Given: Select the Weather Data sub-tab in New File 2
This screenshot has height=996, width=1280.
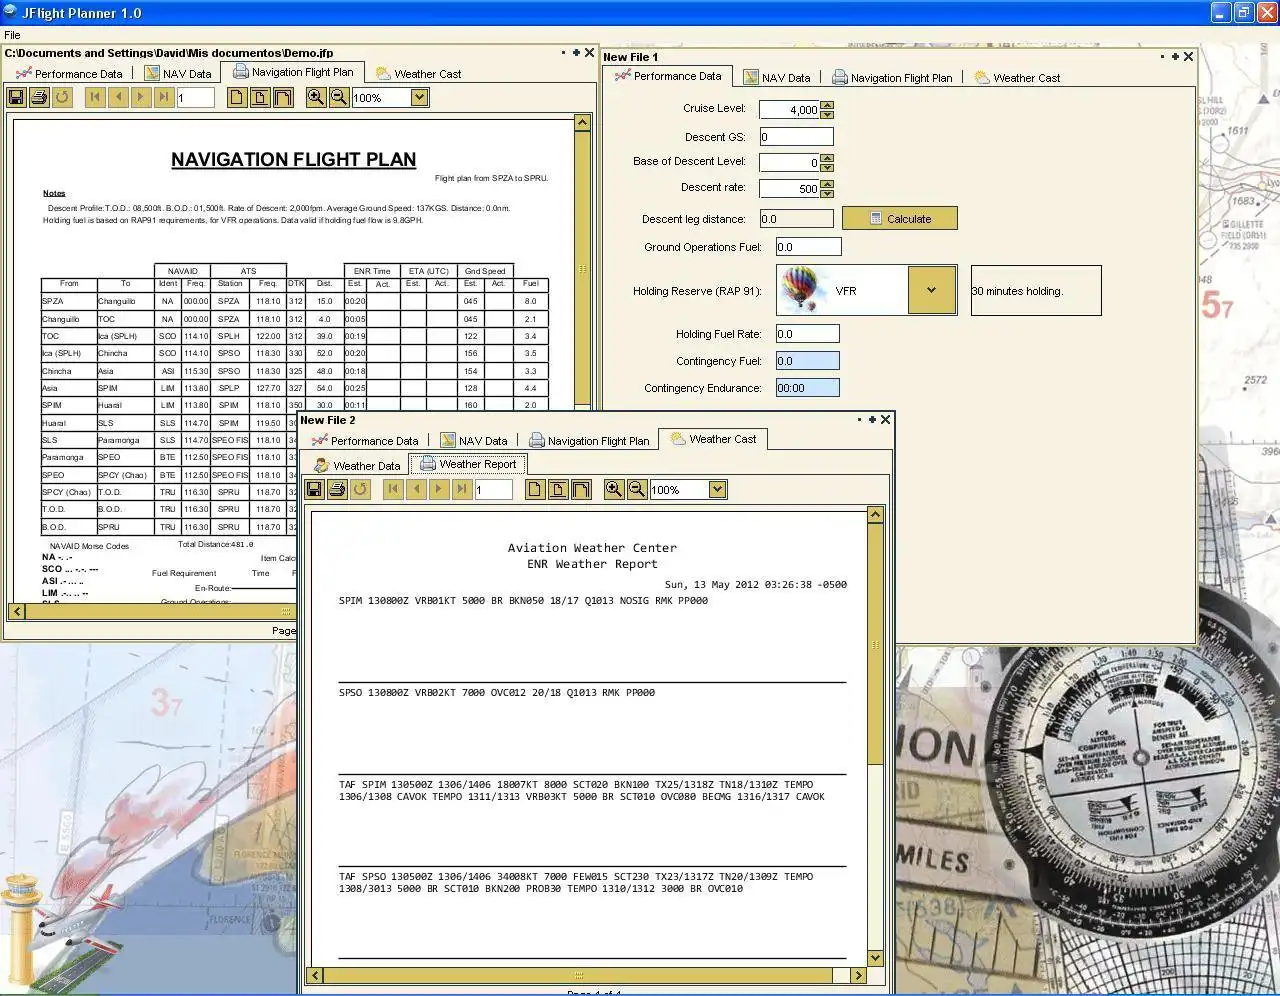Looking at the screenshot, I should pyautogui.click(x=357, y=465).
